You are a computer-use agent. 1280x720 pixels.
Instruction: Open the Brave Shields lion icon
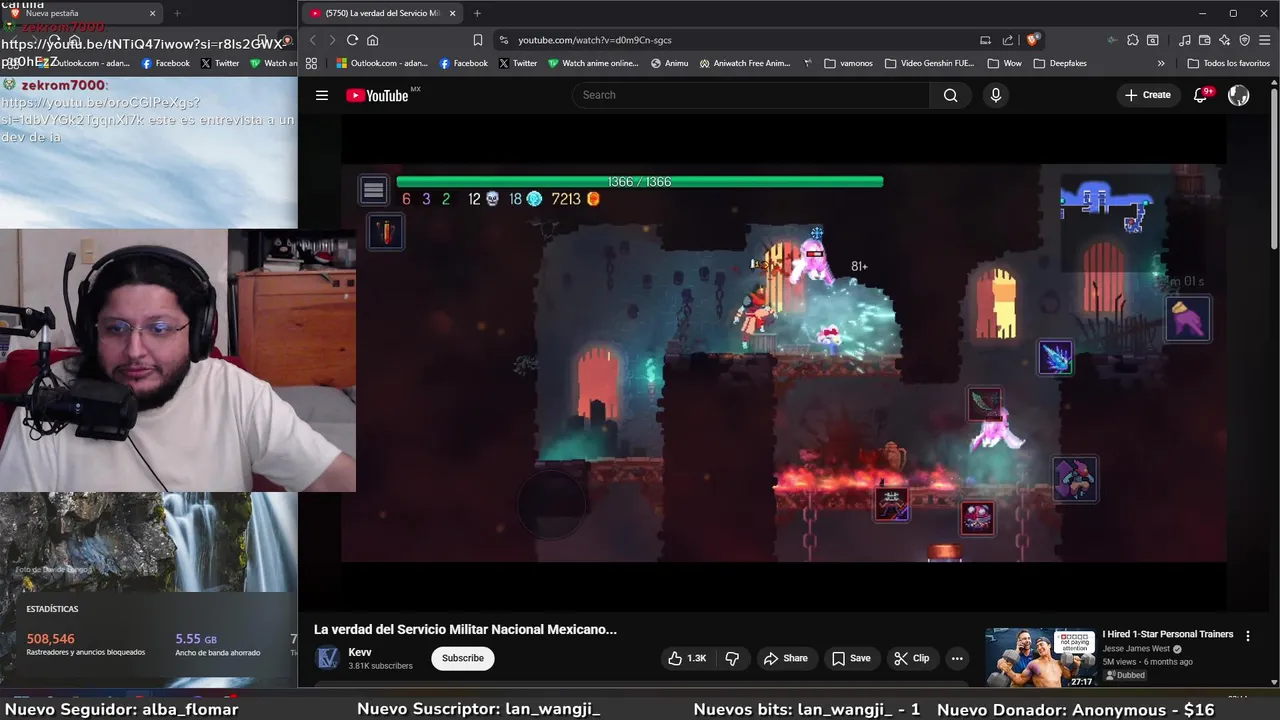[x=1033, y=40]
